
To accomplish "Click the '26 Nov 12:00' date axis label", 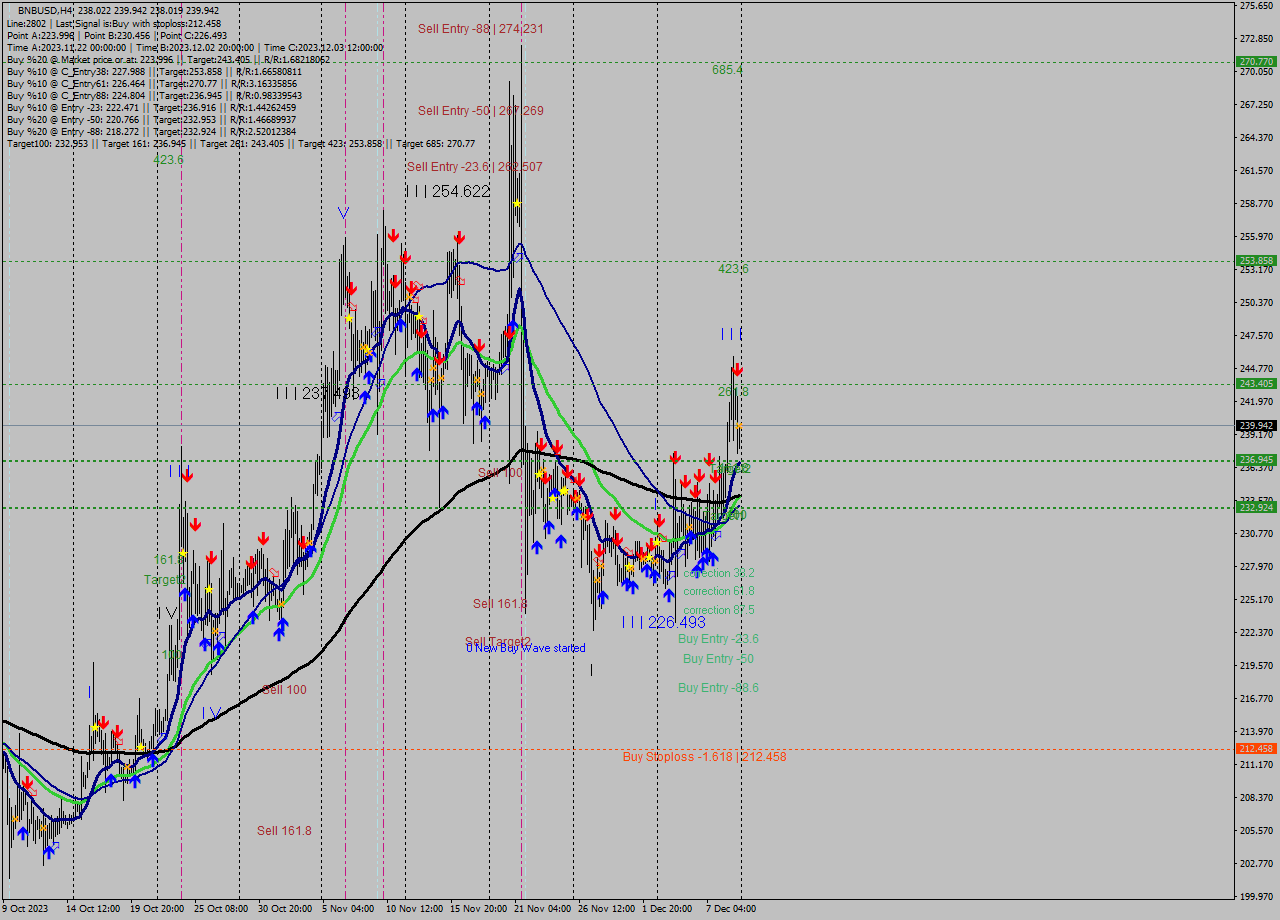I will 606,909.
